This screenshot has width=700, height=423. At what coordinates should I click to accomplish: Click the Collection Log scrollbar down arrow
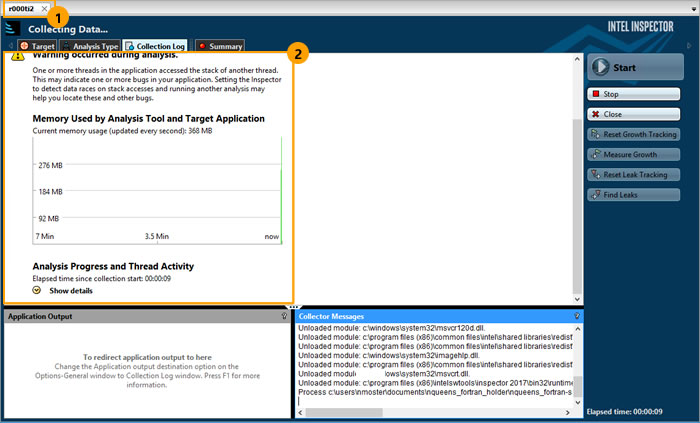tap(577, 299)
